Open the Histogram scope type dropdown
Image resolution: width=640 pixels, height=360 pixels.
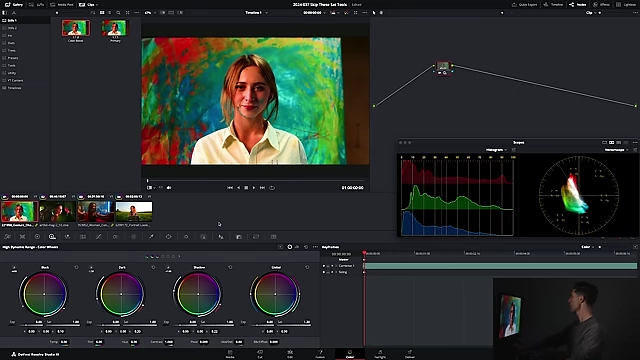point(496,150)
